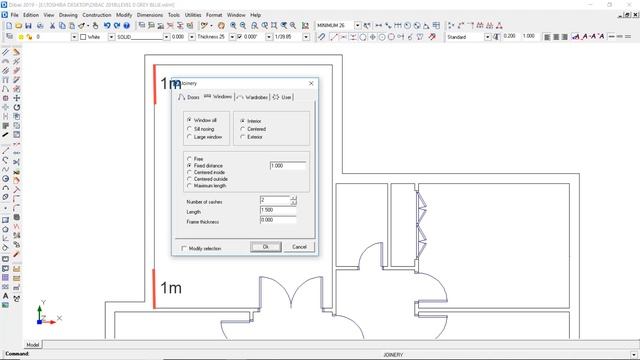Click the Print icon in toolbar
Viewport: 640px width, 360px height.
click(x=40, y=26)
